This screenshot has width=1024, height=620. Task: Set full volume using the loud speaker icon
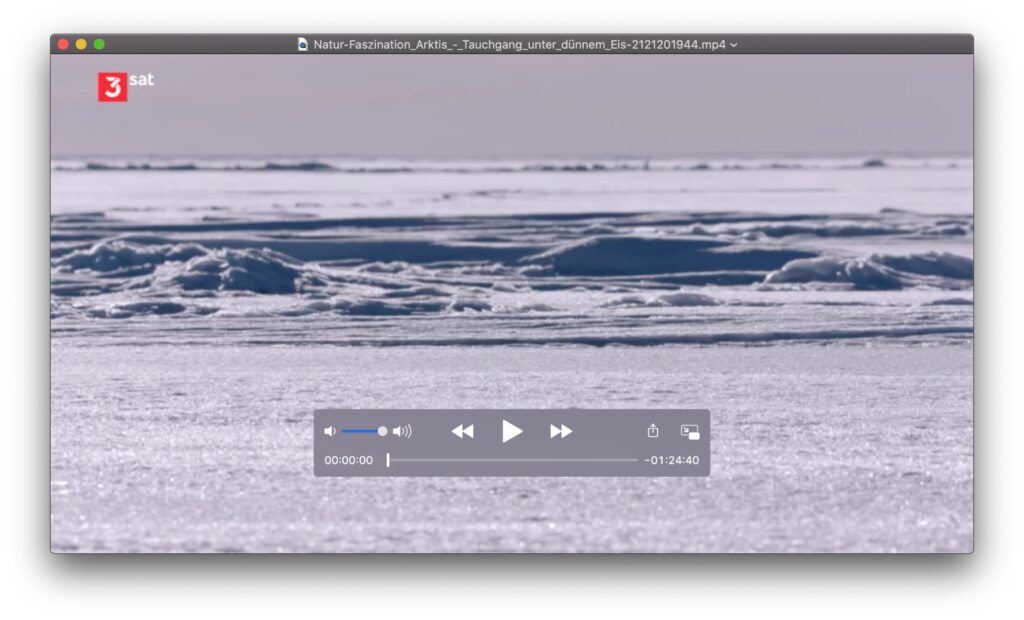tap(402, 432)
